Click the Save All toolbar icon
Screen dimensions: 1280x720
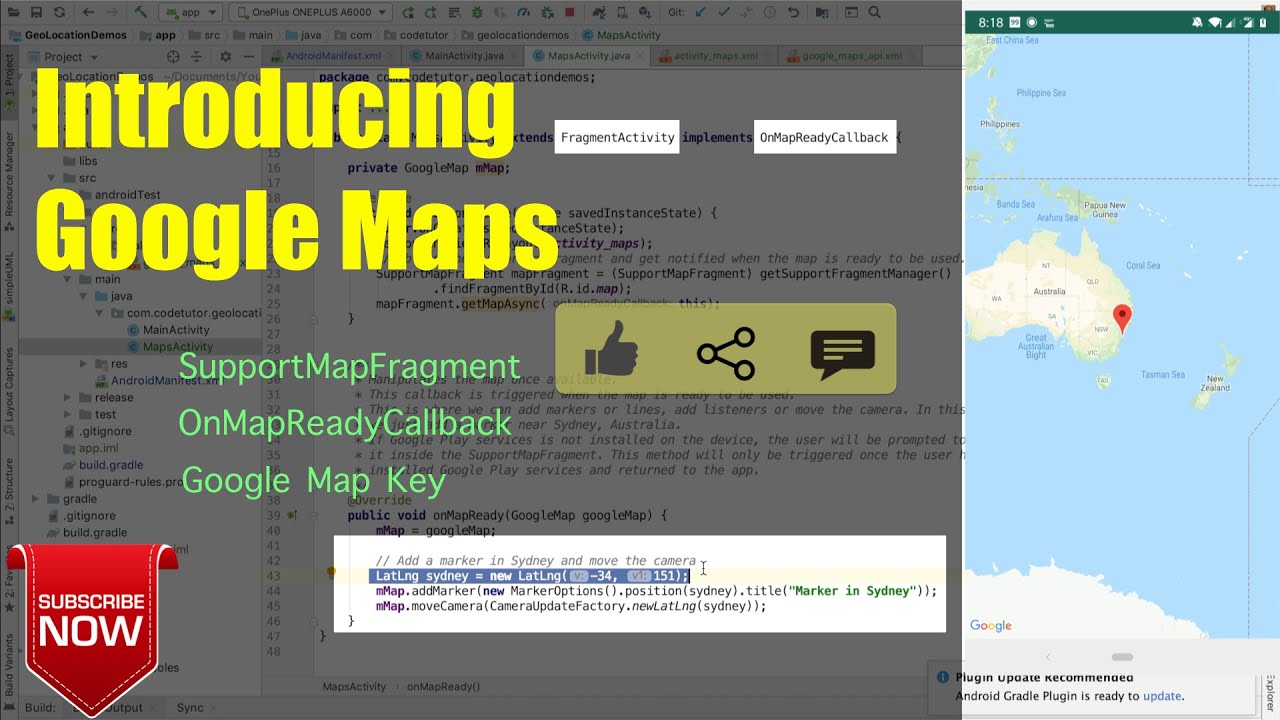pos(36,13)
